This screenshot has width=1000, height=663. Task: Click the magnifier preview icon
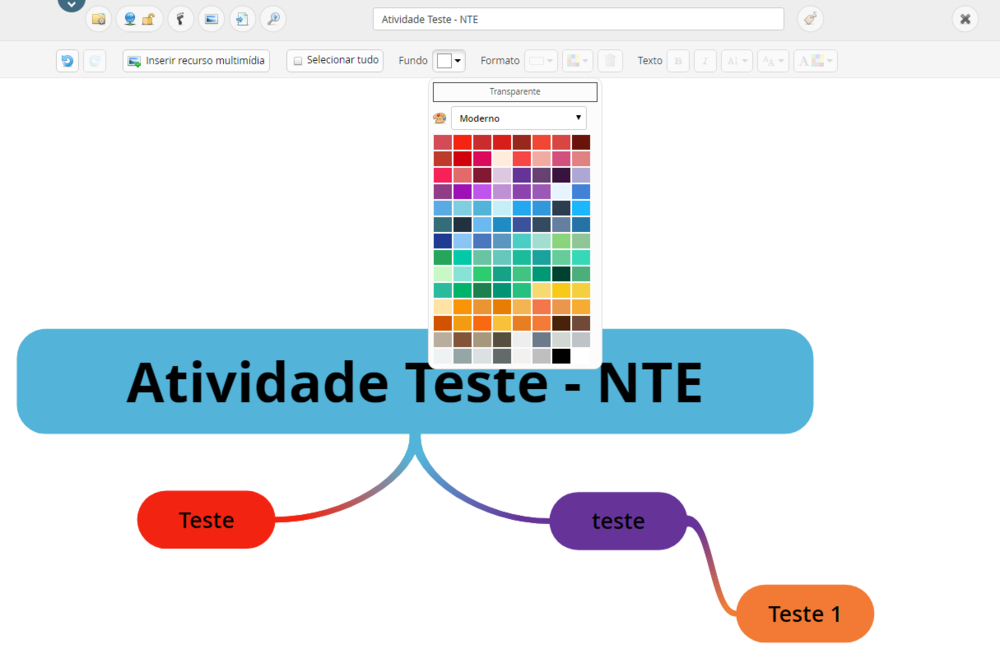tap(273, 19)
